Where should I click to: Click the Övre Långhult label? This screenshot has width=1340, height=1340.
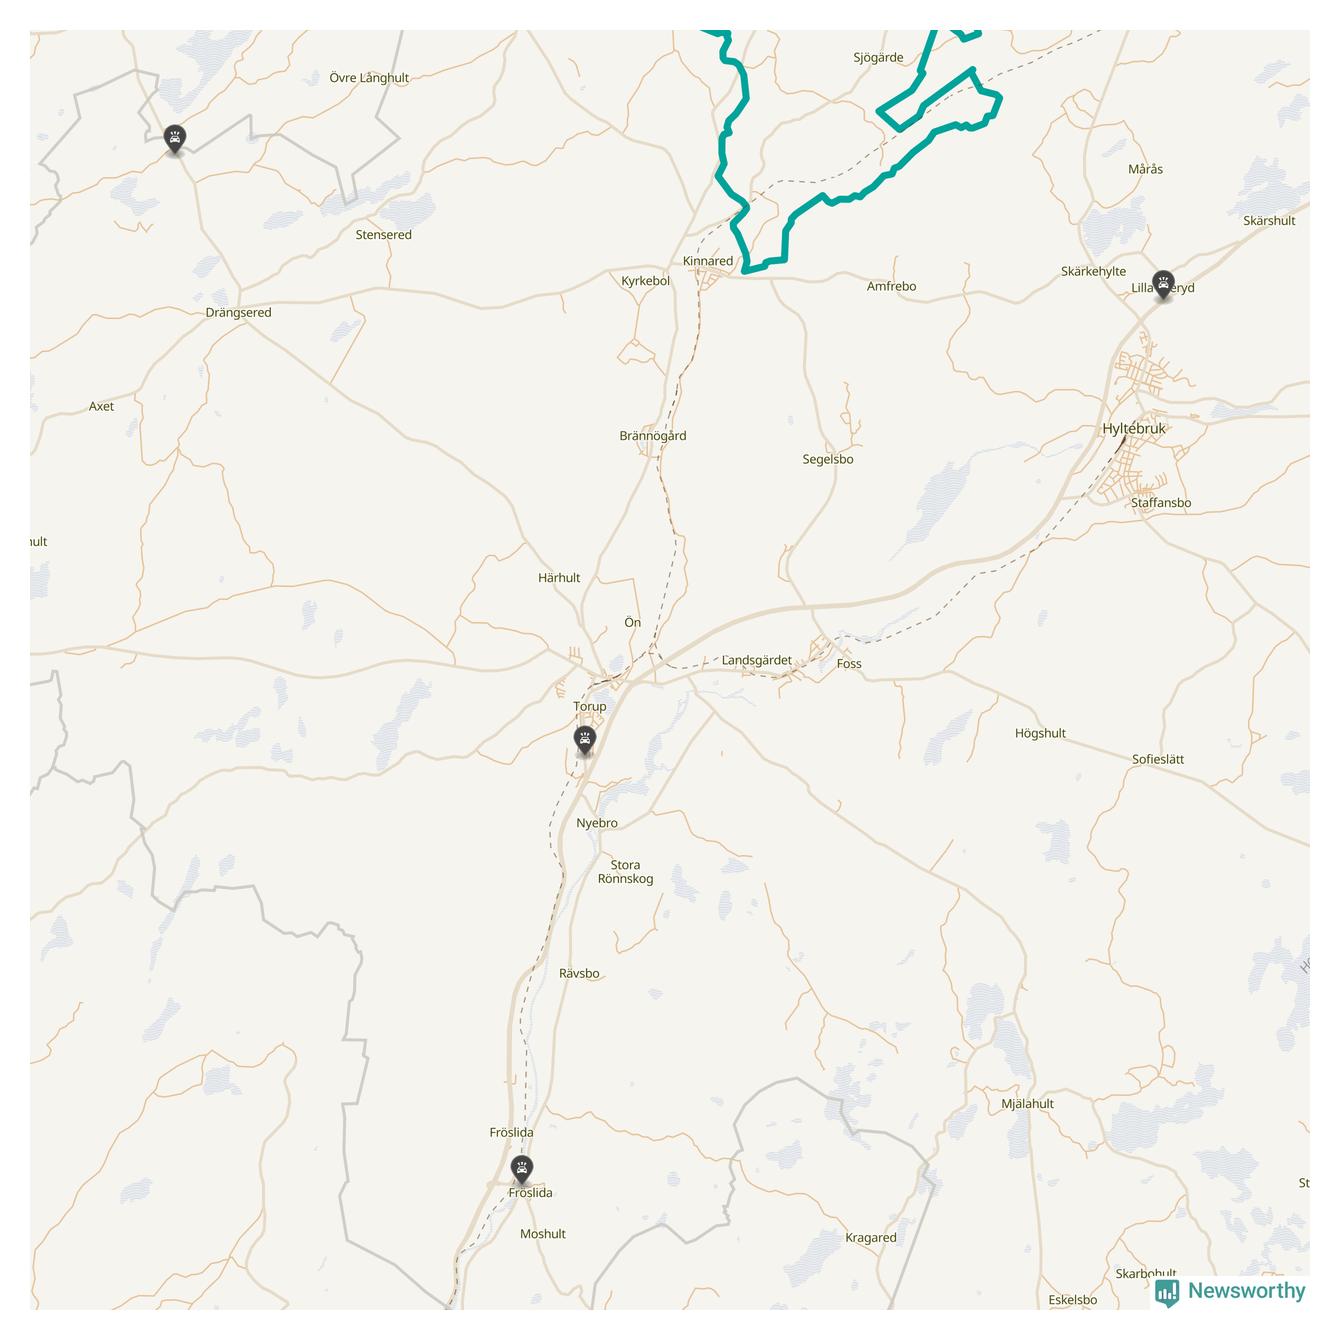(369, 78)
